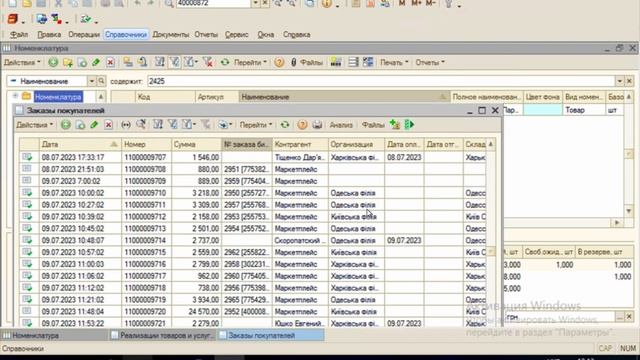This screenshot has width=640, height=360.
Task: Open Отчеты dropdown in Номенклатура toolbar
Action: pos(430,62)
